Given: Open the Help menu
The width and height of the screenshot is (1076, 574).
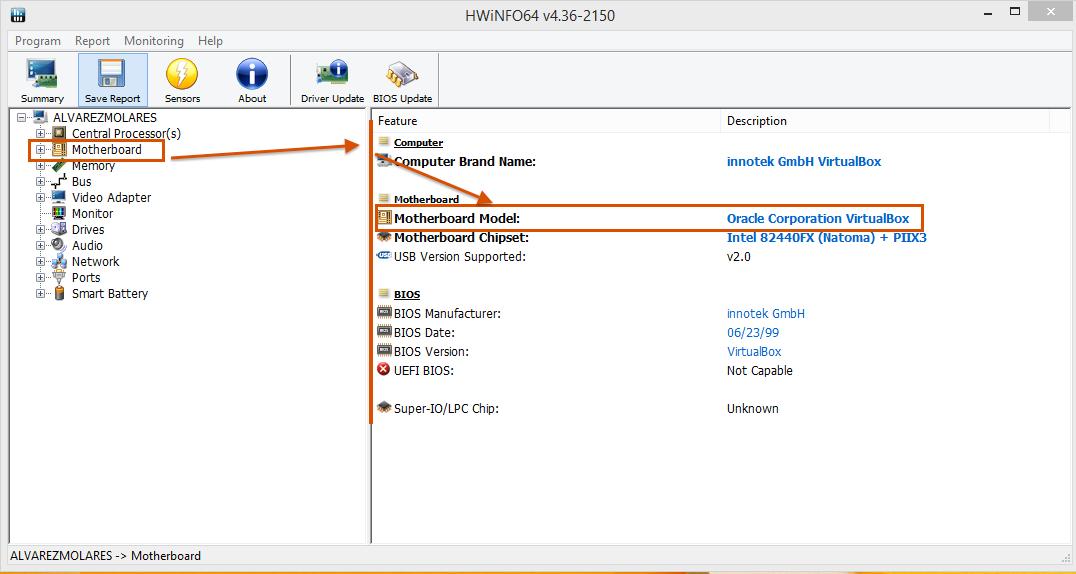Looking at the screenshot, I should [x=210, y=41].
